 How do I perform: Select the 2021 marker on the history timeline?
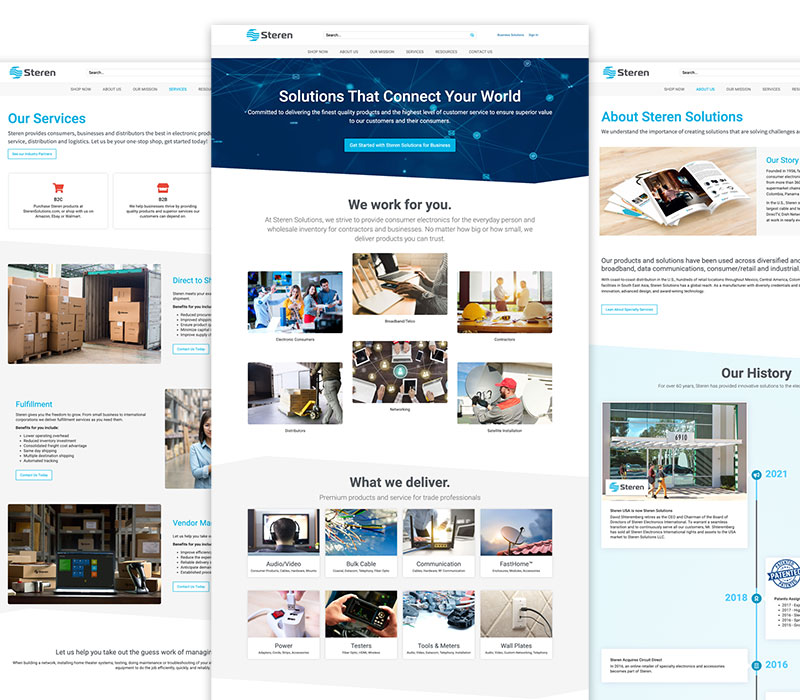click(x=756, y=475)
